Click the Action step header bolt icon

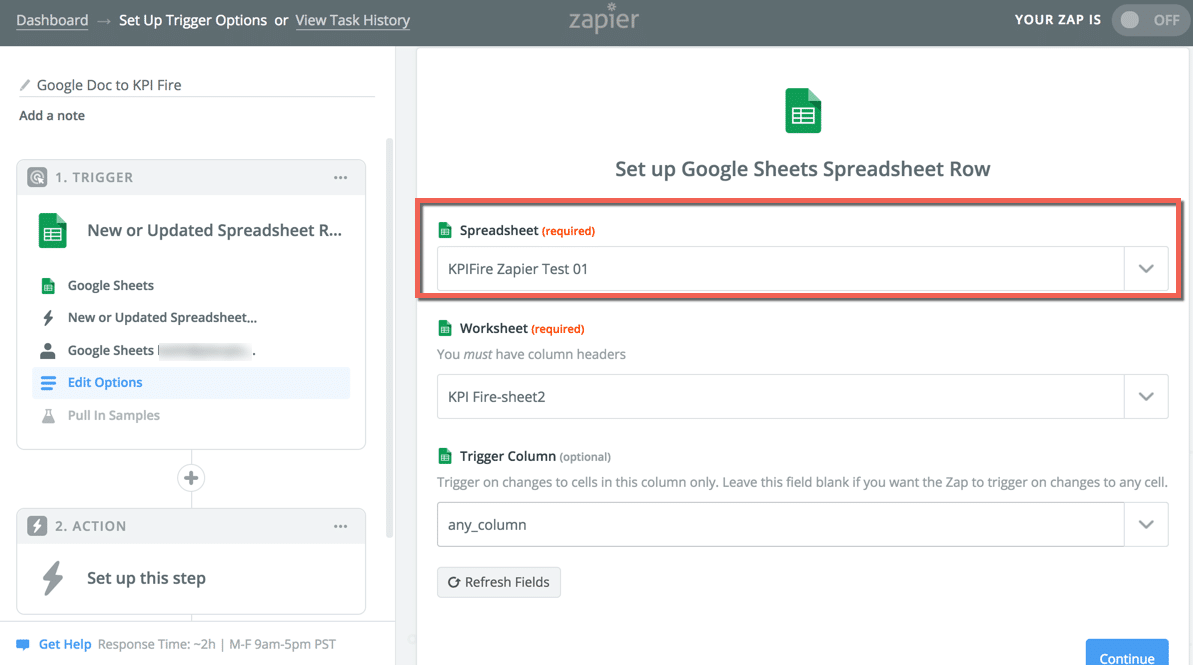[37, 526]
